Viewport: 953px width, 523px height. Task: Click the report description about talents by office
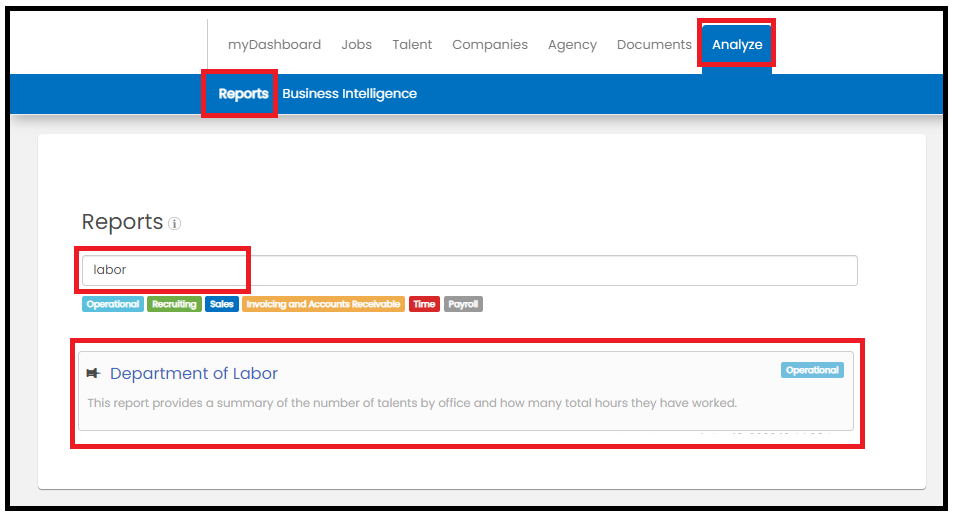coord(412,403)
